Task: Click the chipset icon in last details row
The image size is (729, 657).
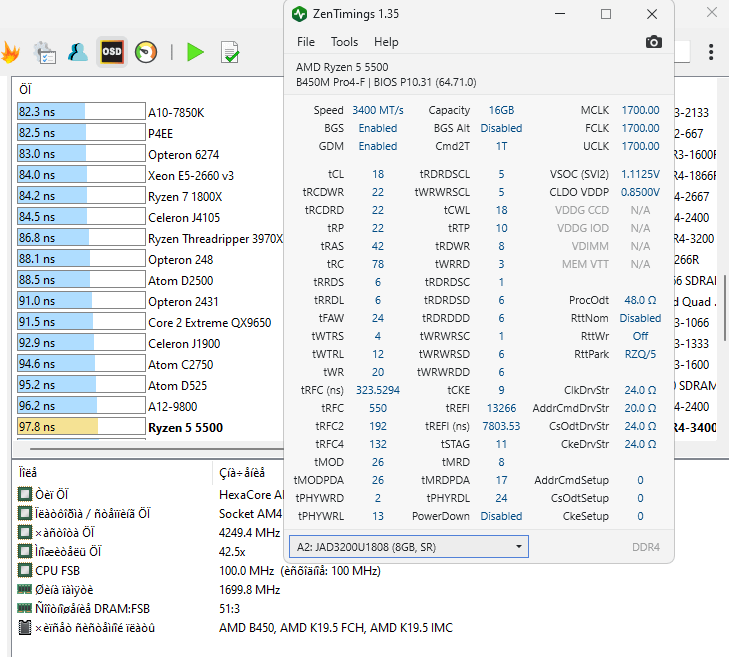Action: 25,627
